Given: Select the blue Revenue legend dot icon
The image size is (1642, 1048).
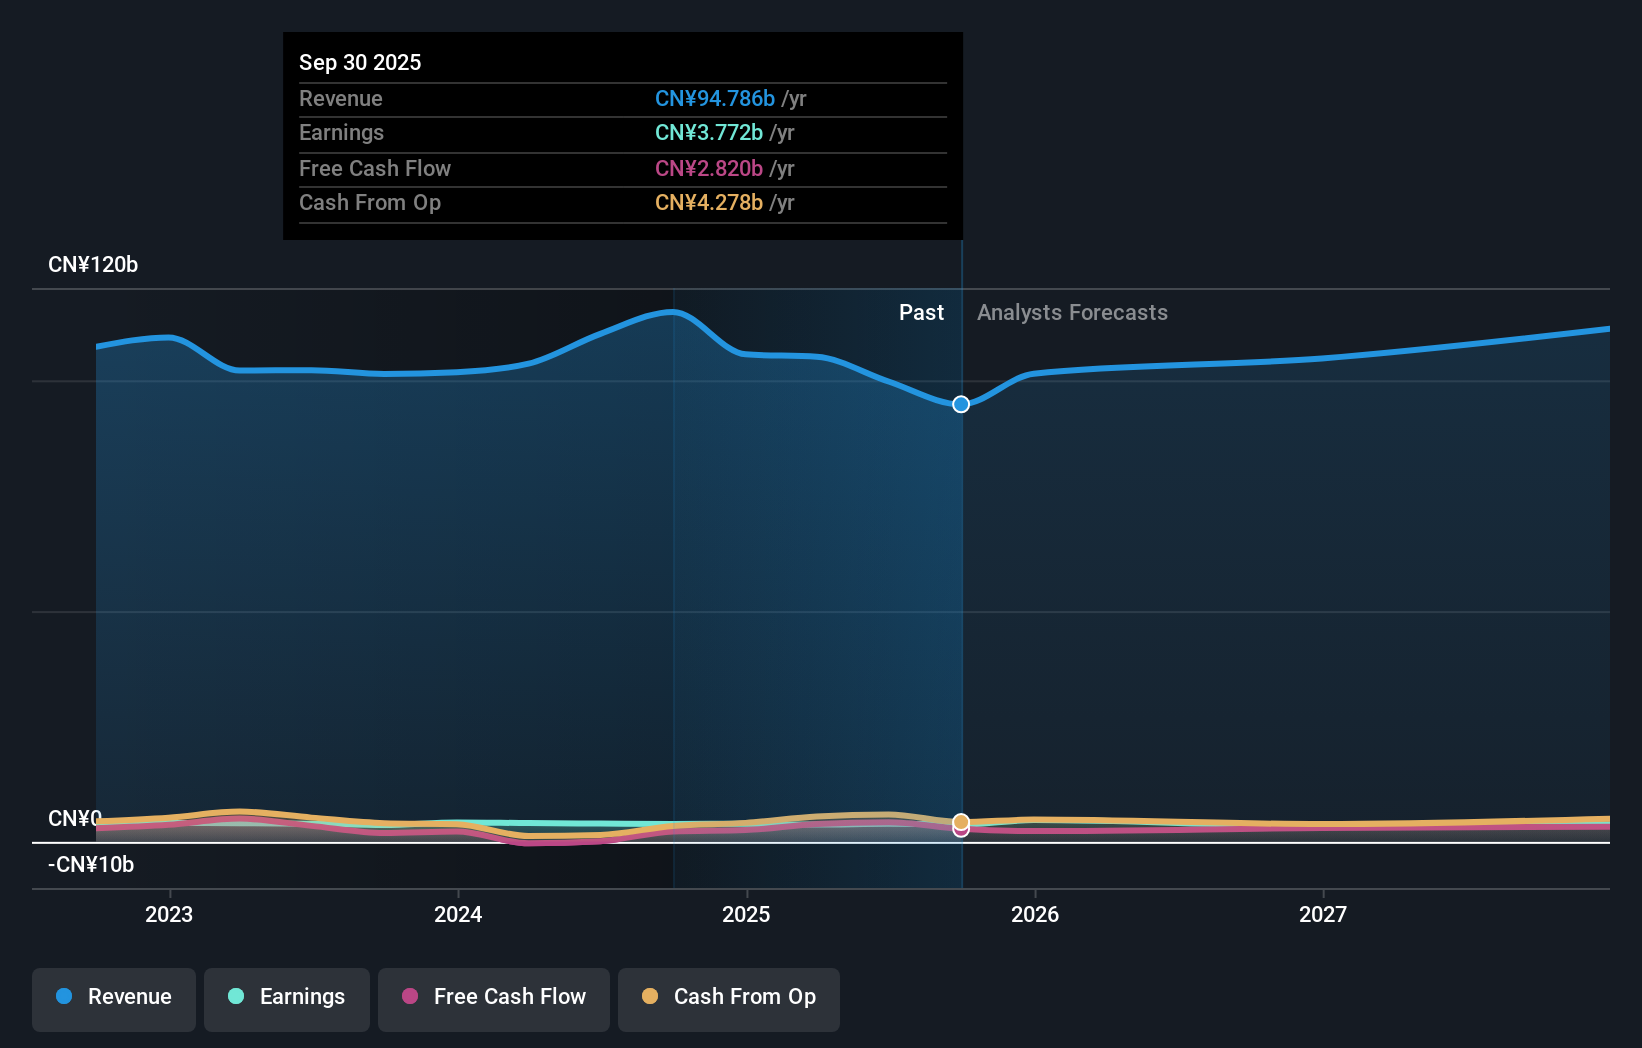Looking at the screenshot, I should click(63, 996).
